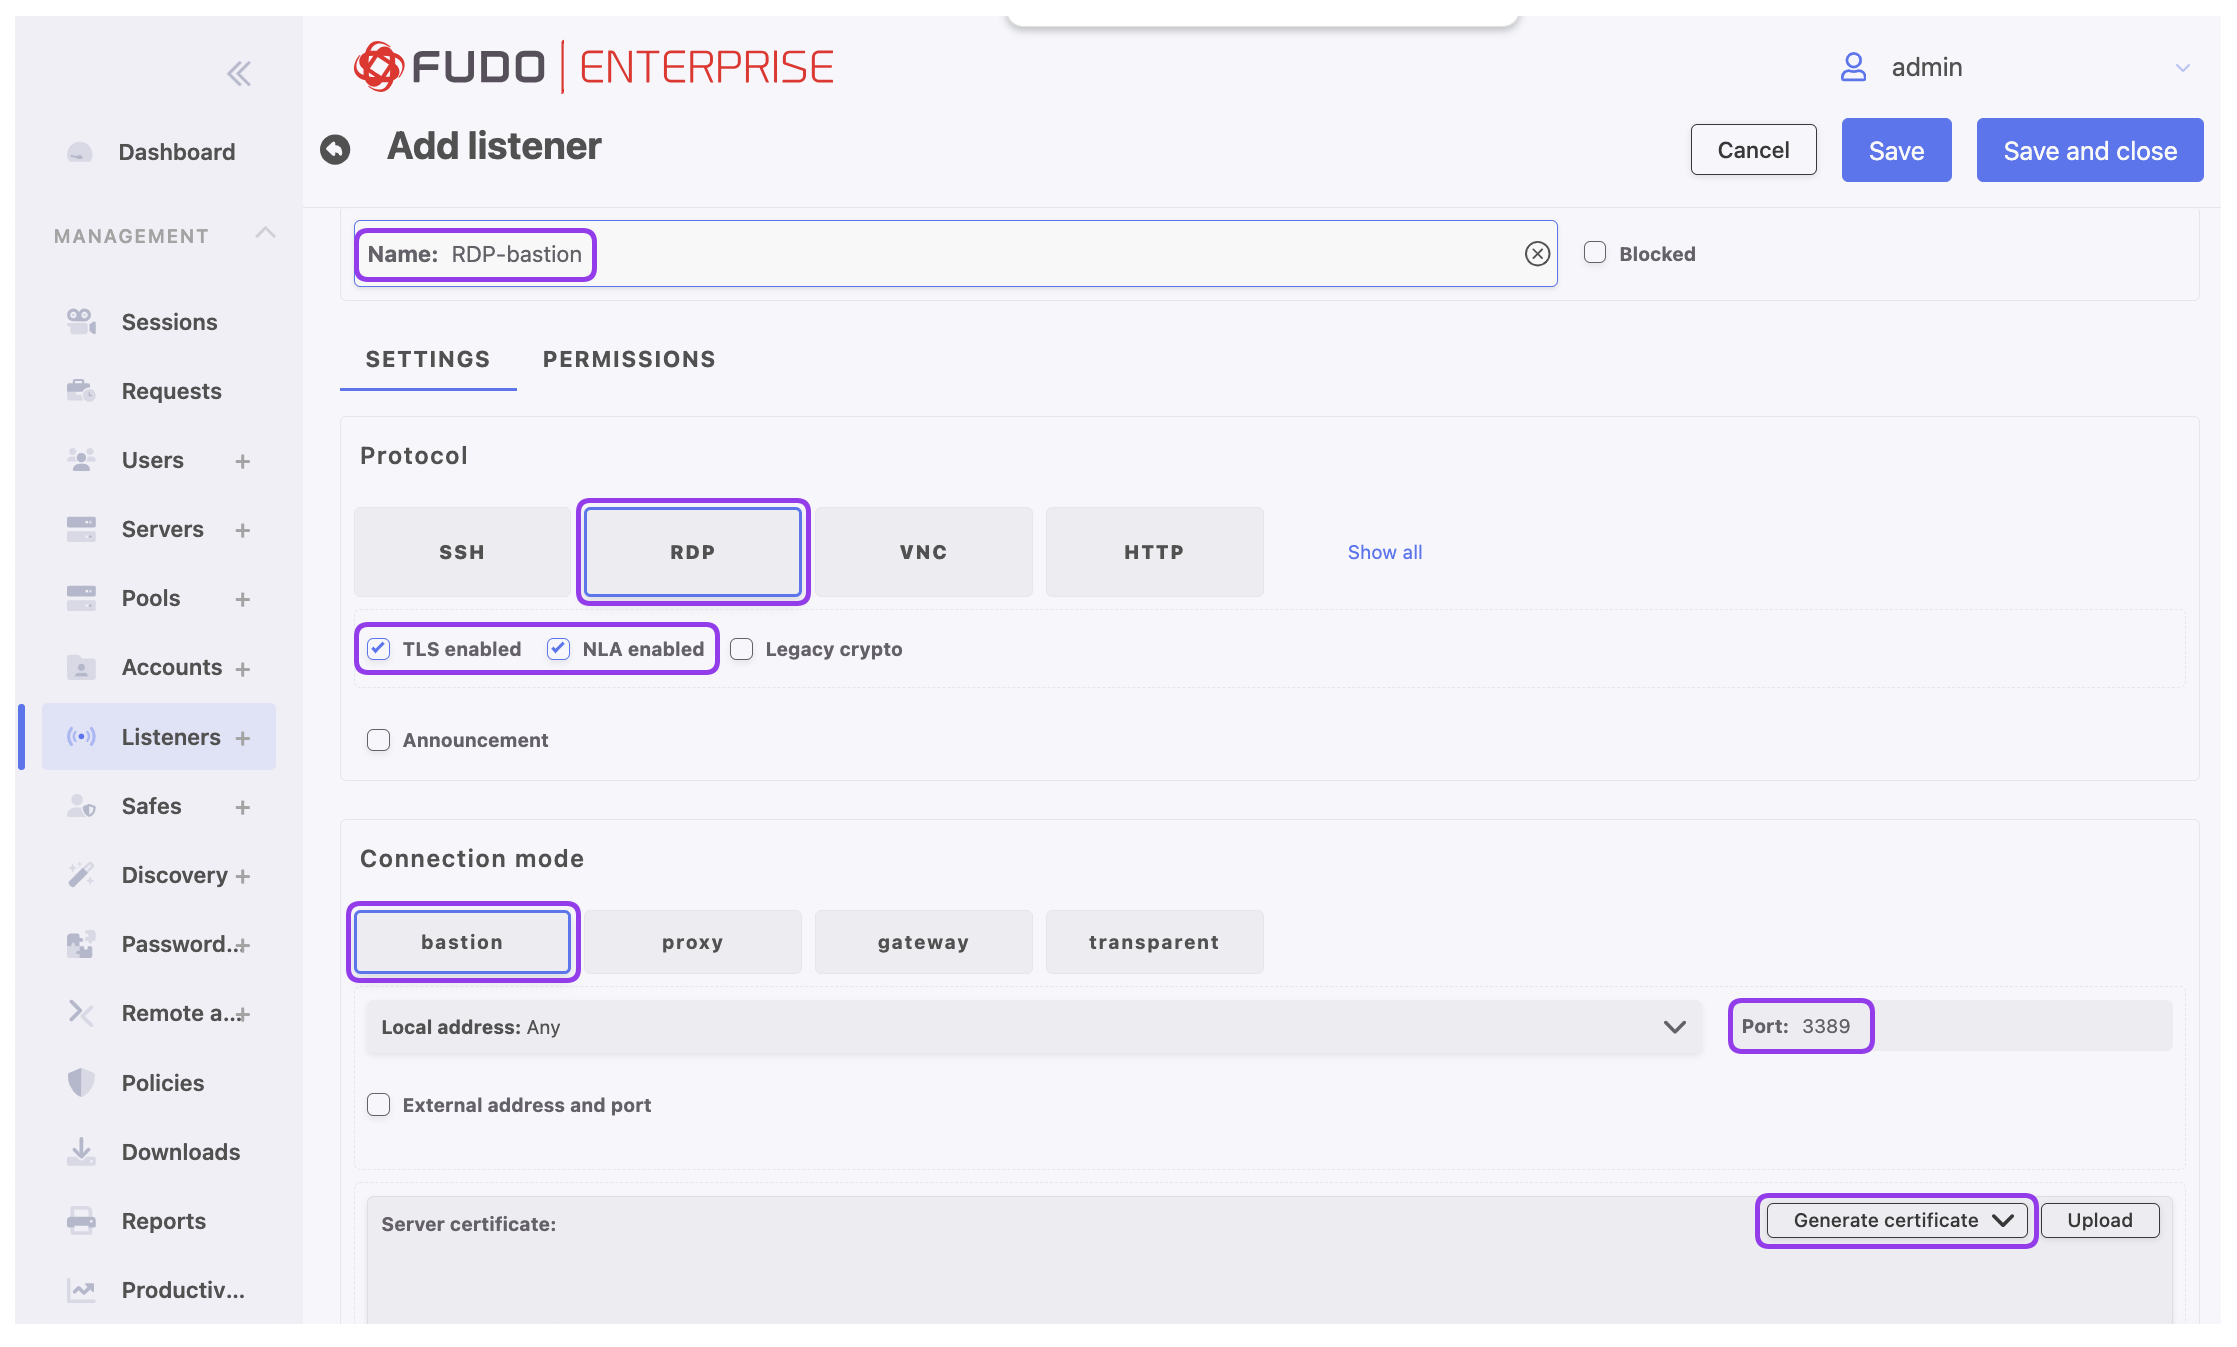Check External address and port
The image size is (2237, 1347).
coord(378,1105)
